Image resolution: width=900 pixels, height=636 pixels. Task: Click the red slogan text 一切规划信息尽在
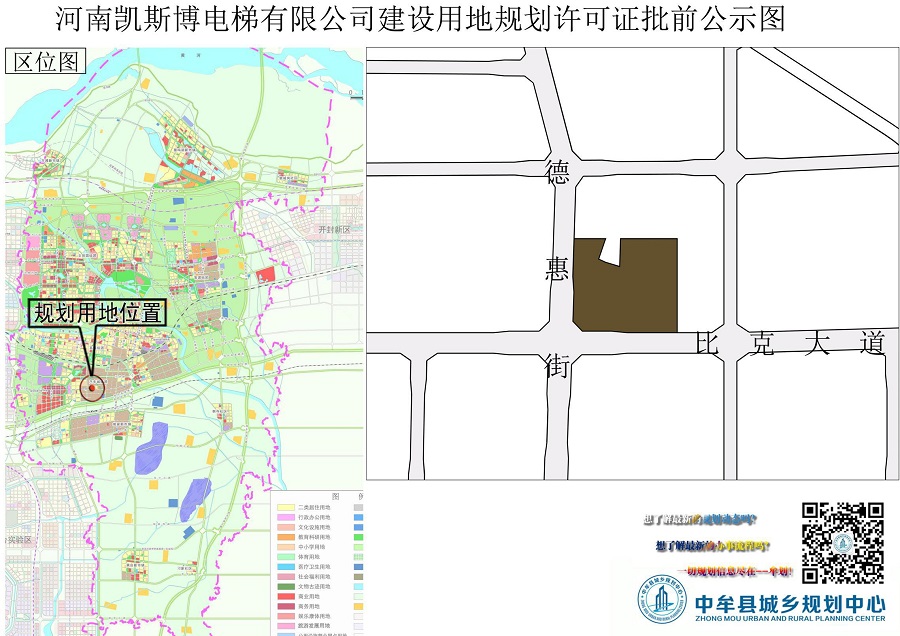(x=738, y=571)
